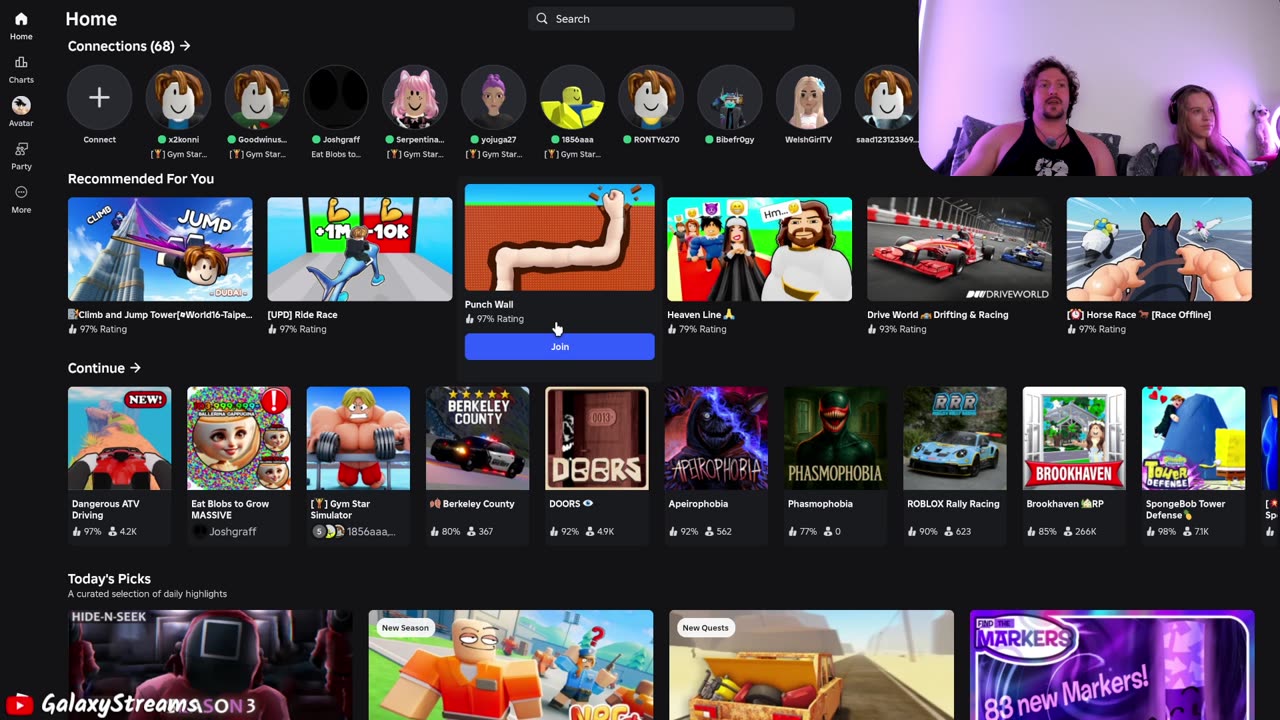Open Hide-N-Seek pick banner
The width and height of the screenshot is (1280, 720).
click(210, 665)
